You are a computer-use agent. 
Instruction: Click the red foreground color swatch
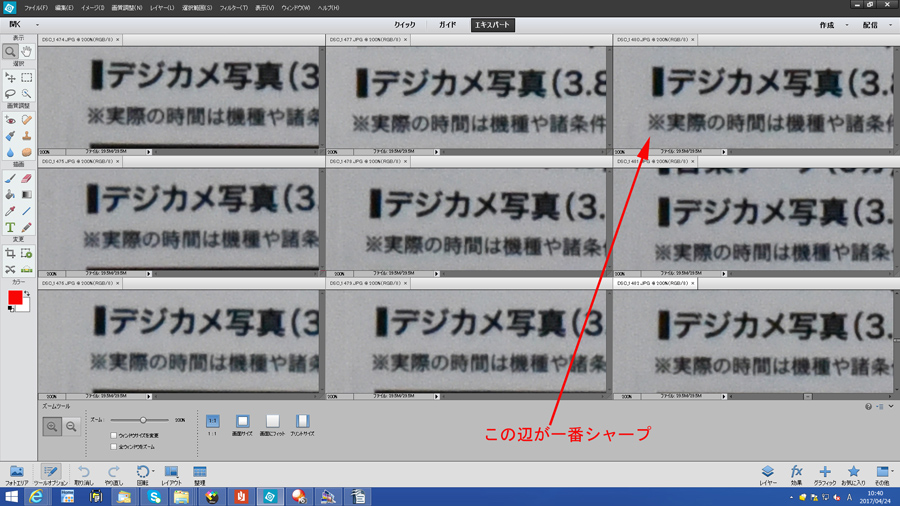pyautogui.click(x=15, y=298)
